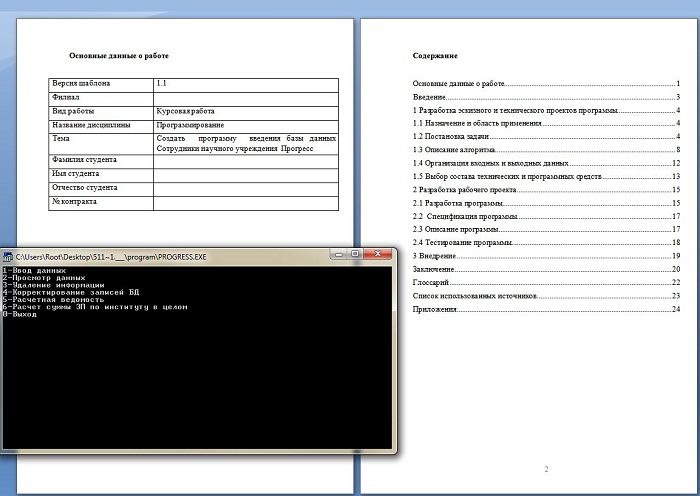This screenshot has height=496, width=700.
Task: Select console line '3-Удаление информации'
Action: click(x=54, y=285)
